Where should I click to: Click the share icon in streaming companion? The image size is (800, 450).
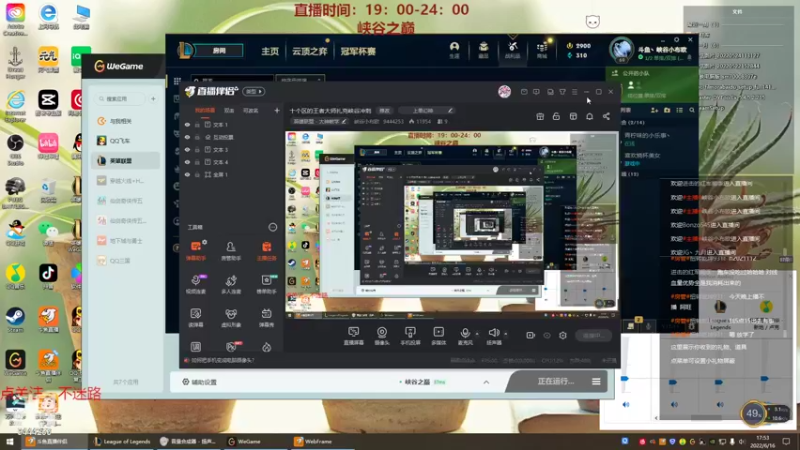click(606, 116)
